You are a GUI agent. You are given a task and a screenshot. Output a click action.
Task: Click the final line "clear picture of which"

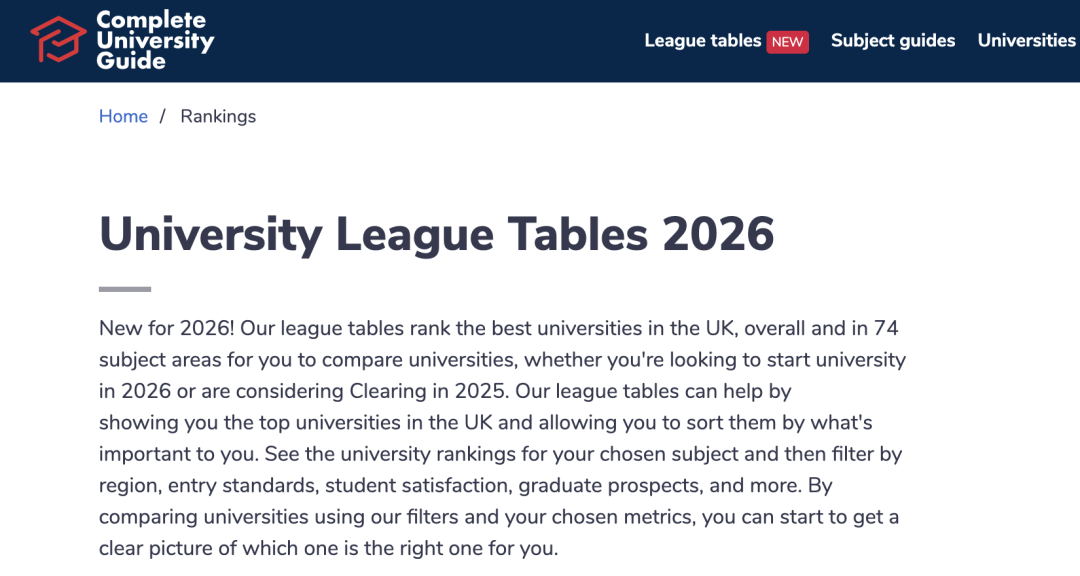(328, 549)
